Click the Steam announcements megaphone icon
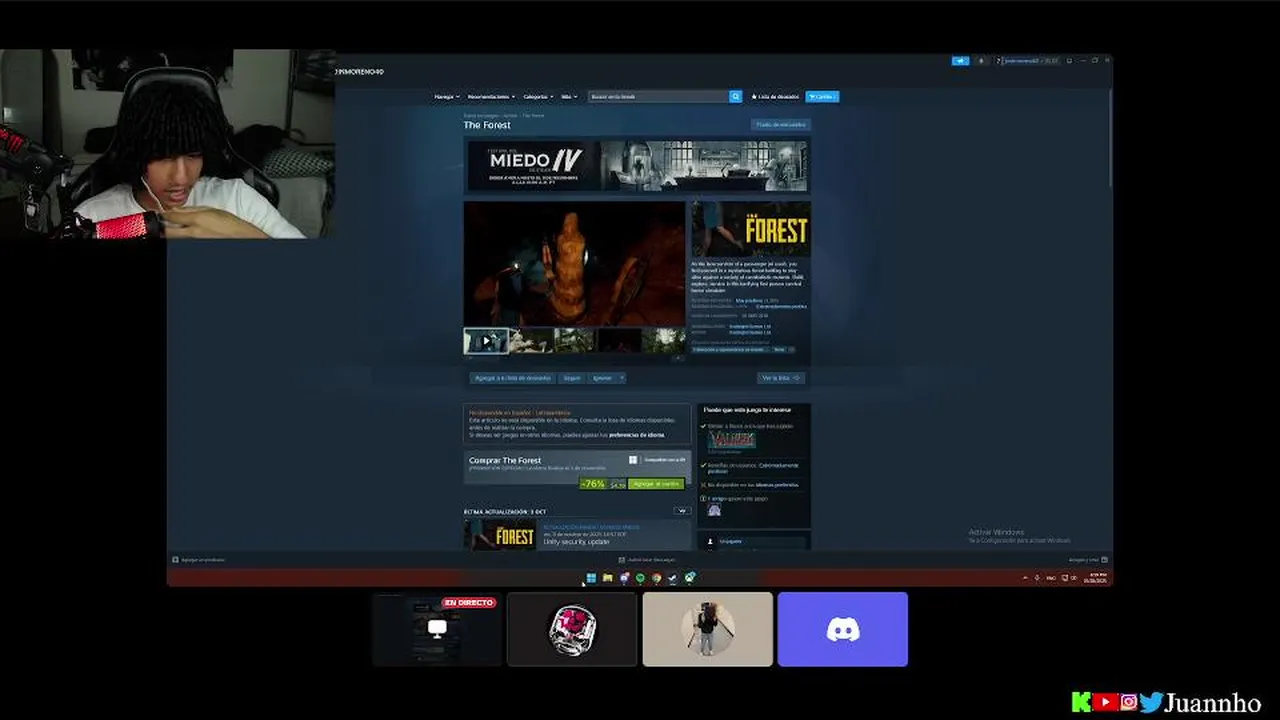Screen dimensions: 1280x720 (960, 61)
